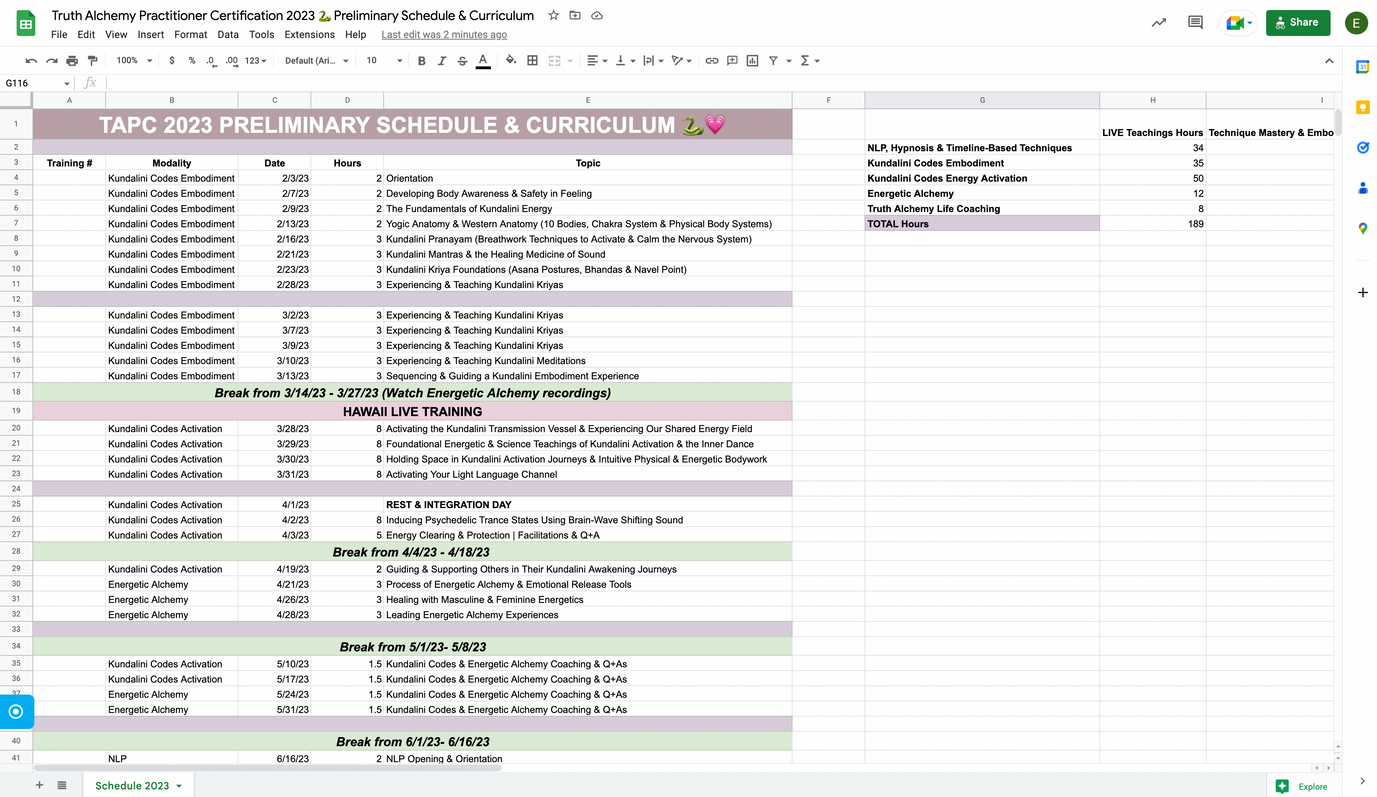Viewport: 1377px width, 797px height.
Task: Open the Format menu
Action: (191, 34)
